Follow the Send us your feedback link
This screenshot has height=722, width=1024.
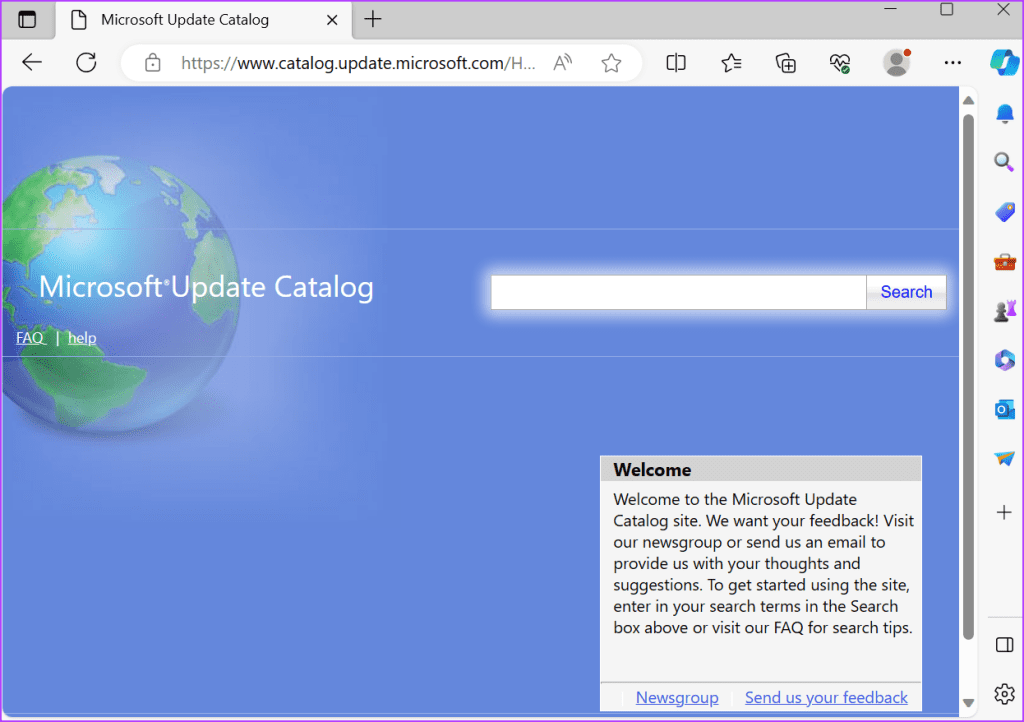pos(826,697)
